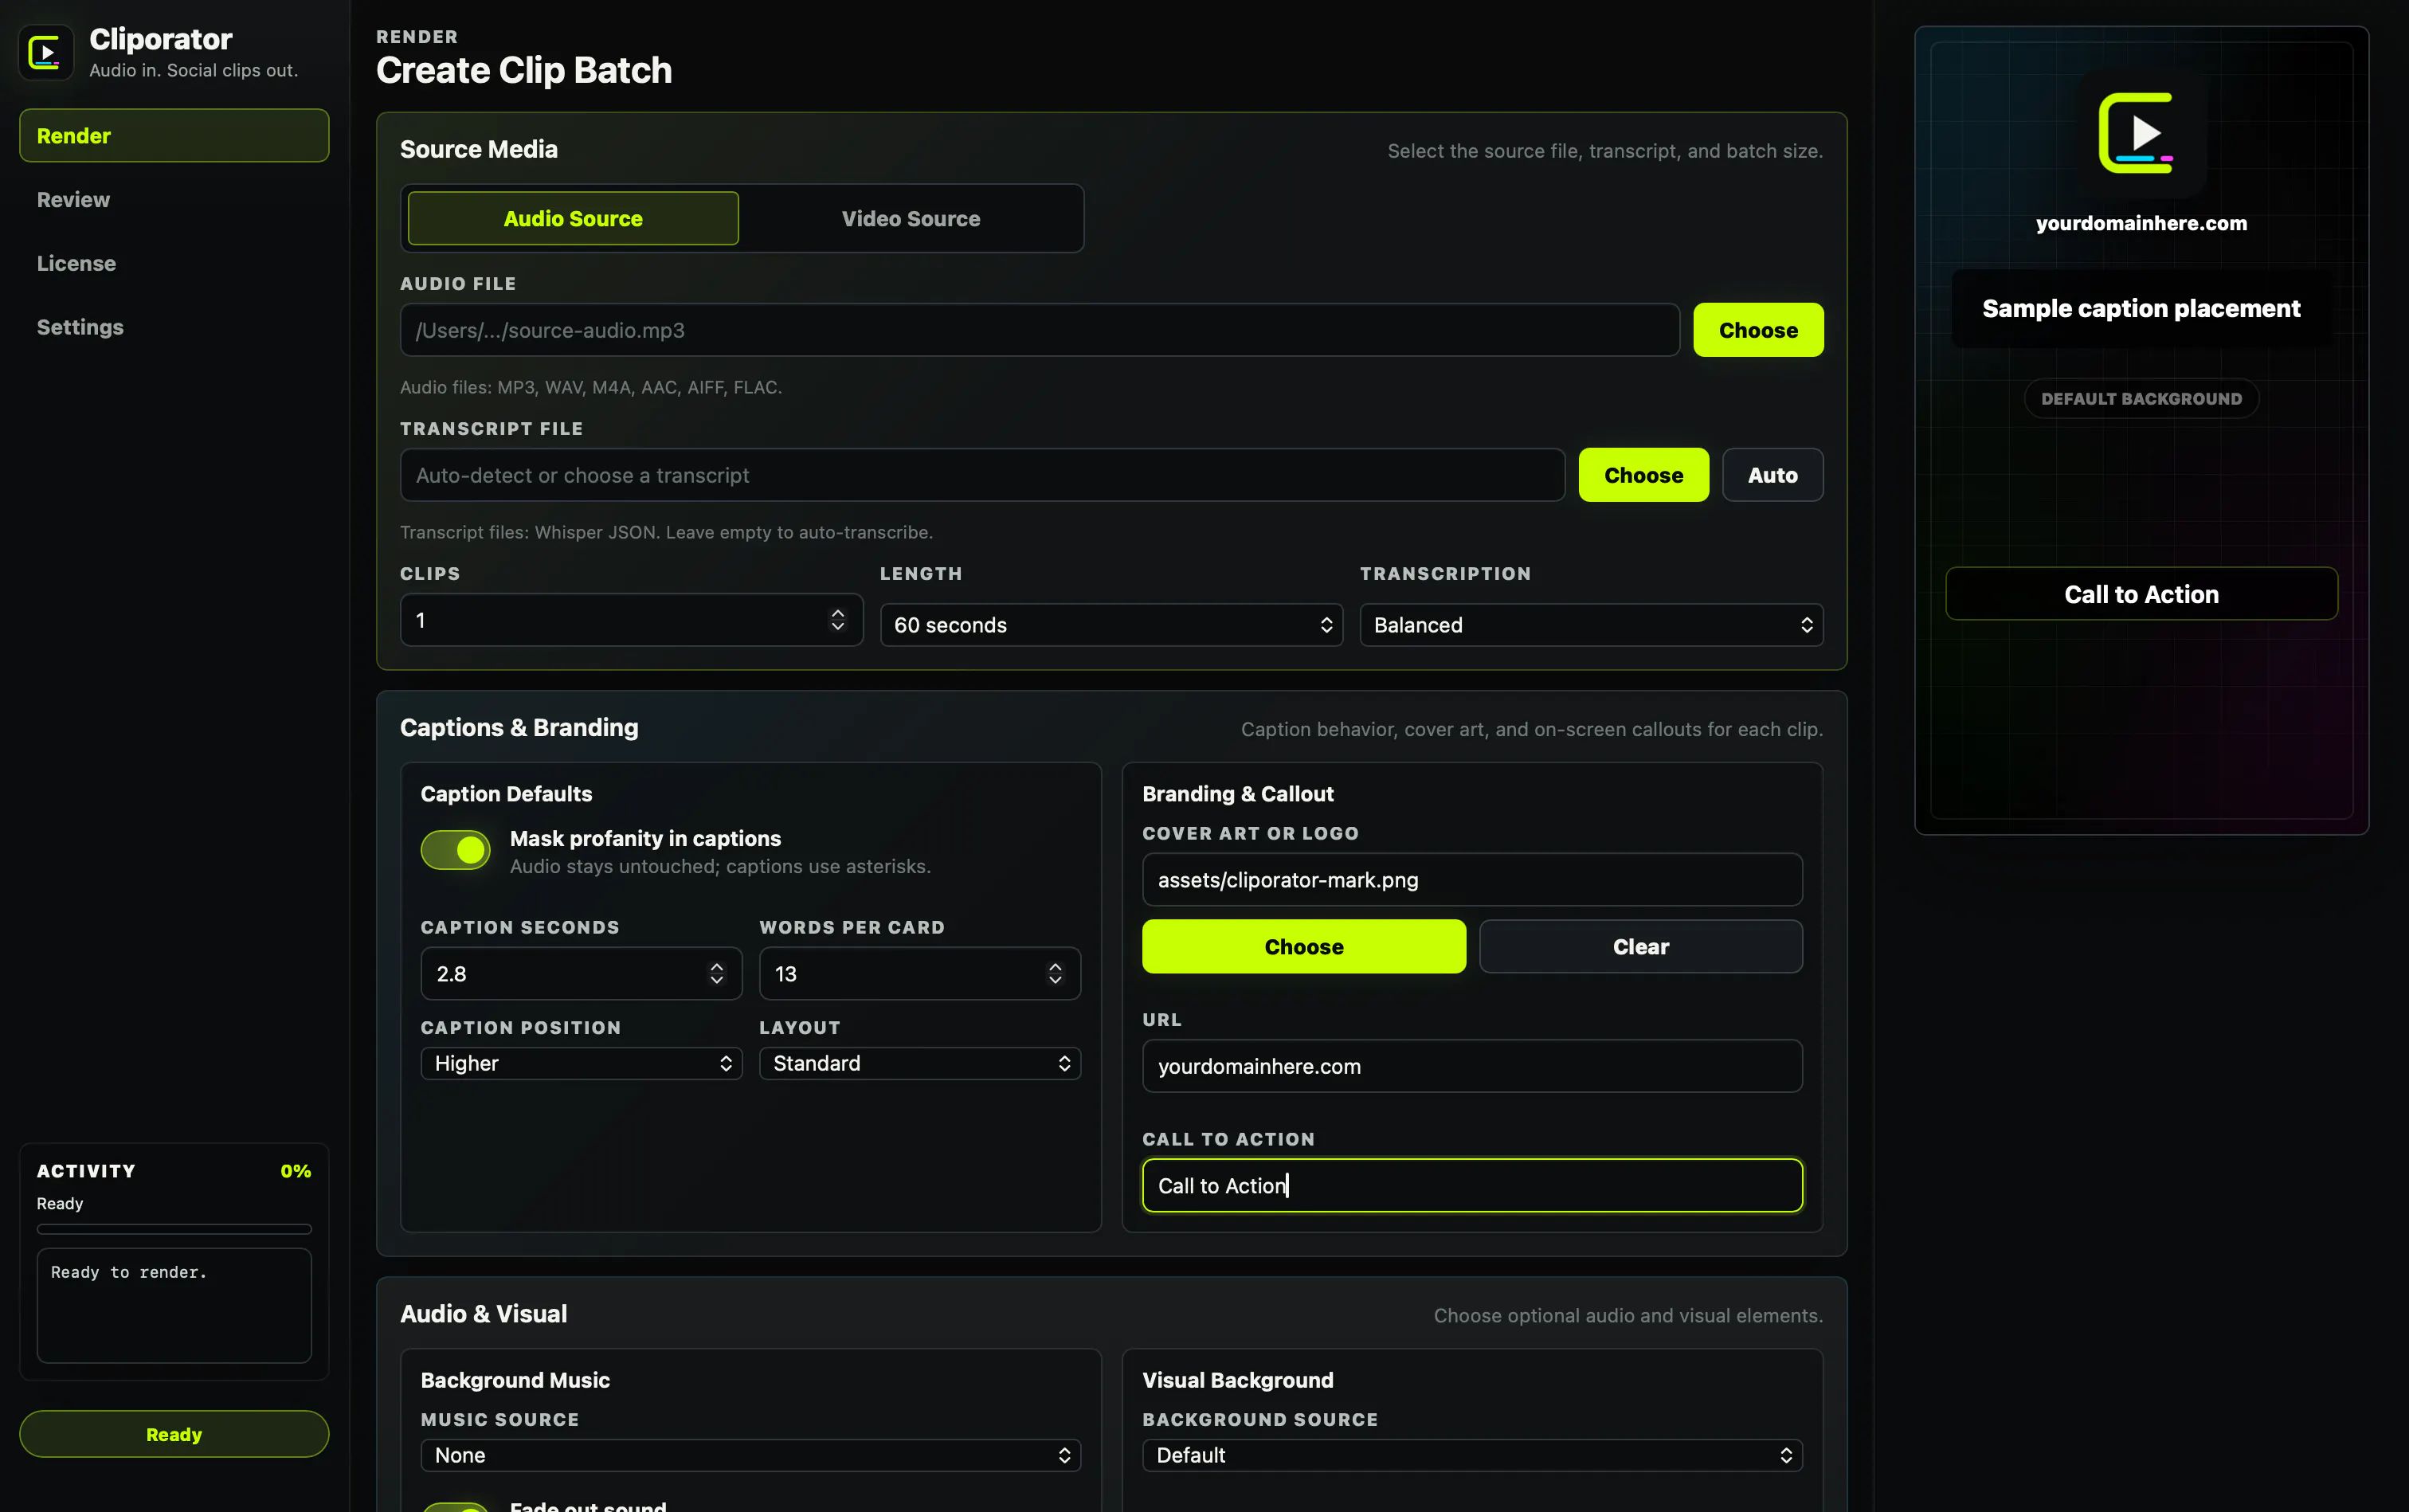Clear the cover art selection
Viewport: 2409px width, 1512px height.
coord(1641,947)
